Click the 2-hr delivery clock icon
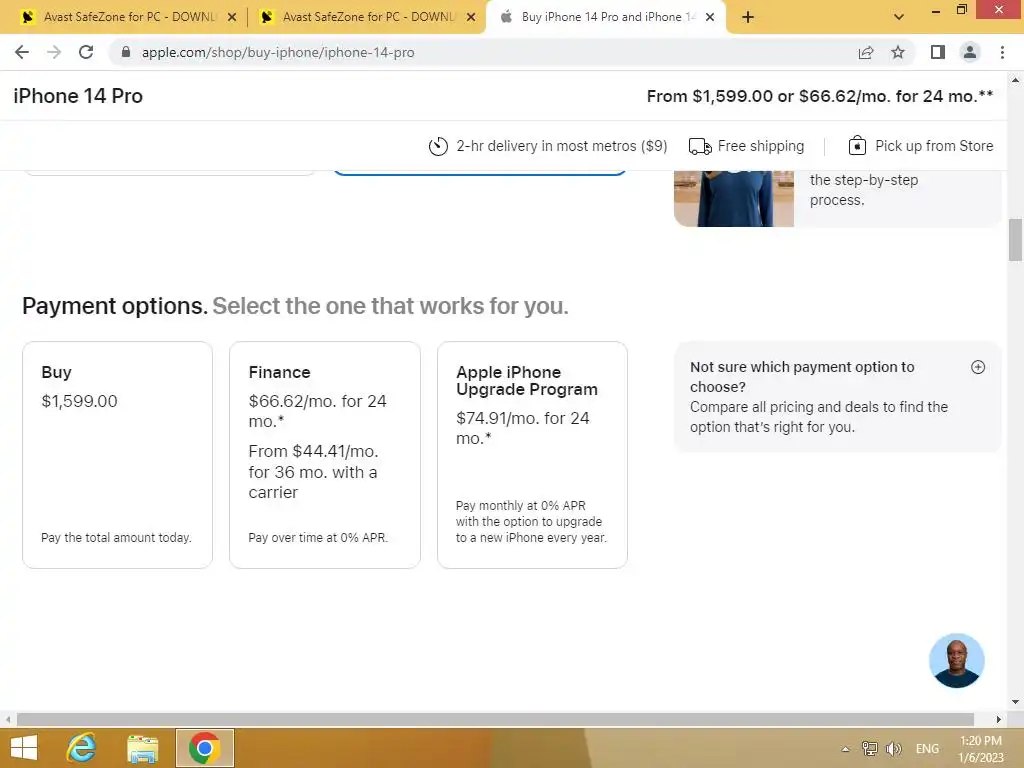Viewport: 1024px width, 768px height. click(438, 146)
